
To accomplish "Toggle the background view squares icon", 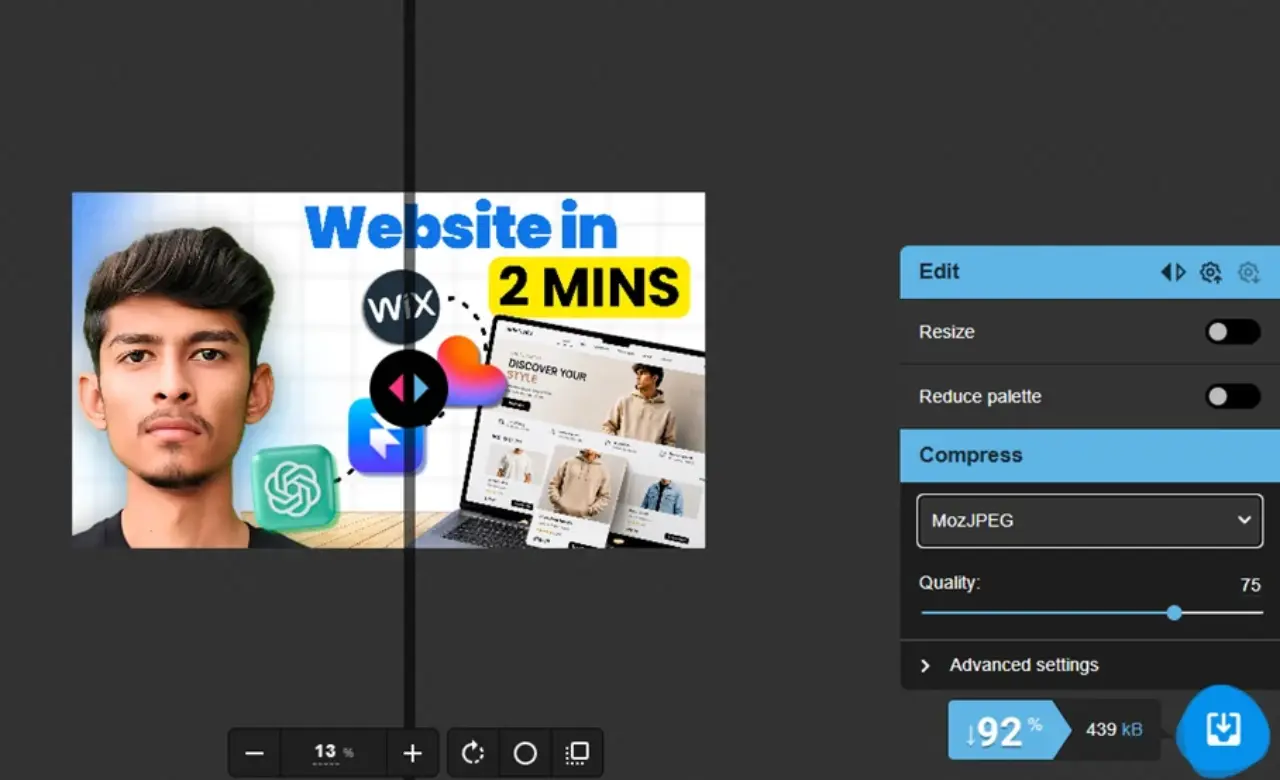I will 577,753.
